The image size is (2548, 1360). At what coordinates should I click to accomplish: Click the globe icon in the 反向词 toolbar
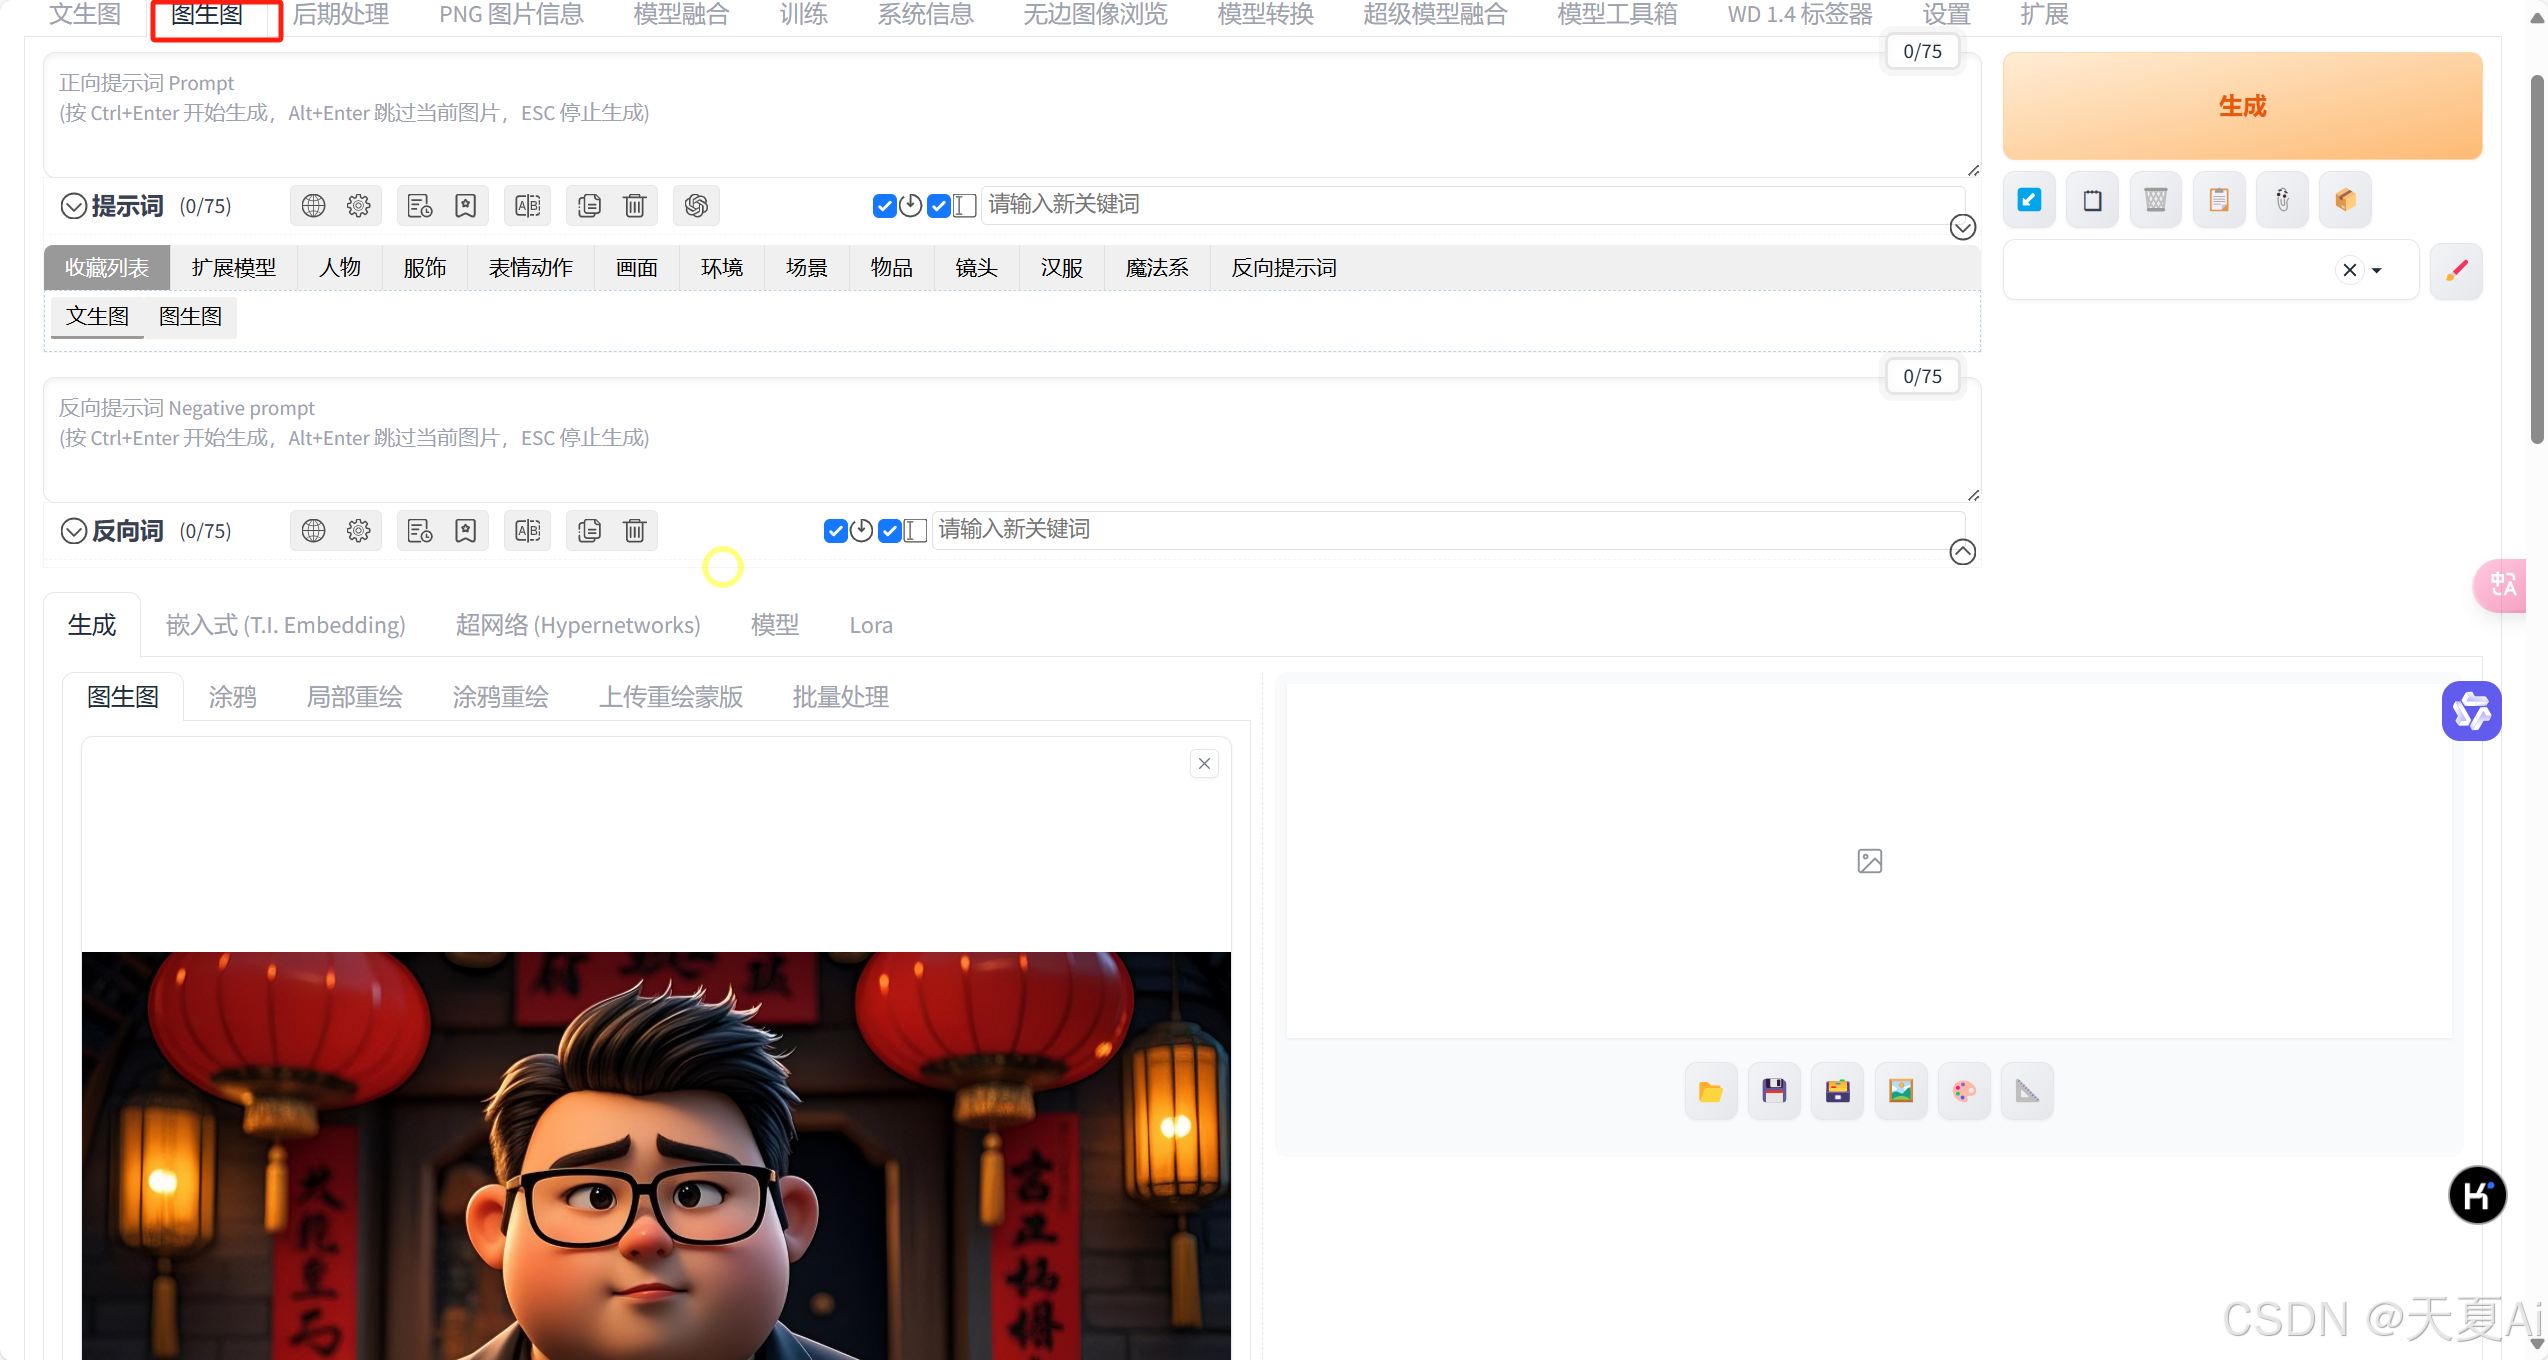click(x=313, y=531)
